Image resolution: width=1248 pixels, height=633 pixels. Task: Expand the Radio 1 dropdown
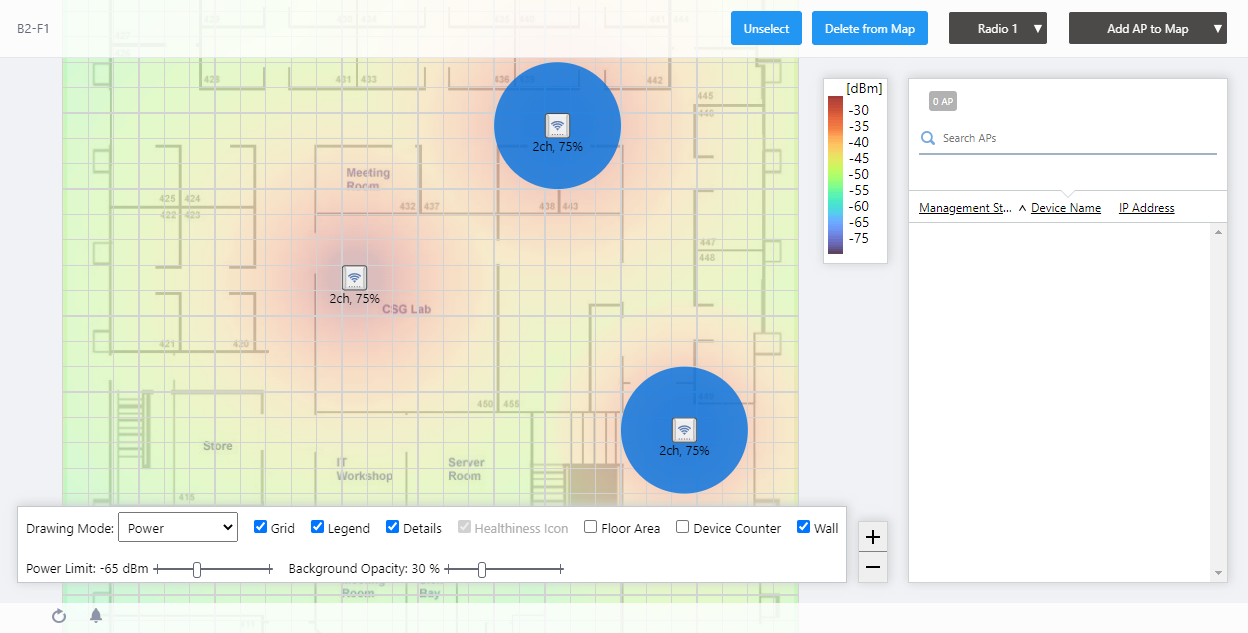pos(998,29)
